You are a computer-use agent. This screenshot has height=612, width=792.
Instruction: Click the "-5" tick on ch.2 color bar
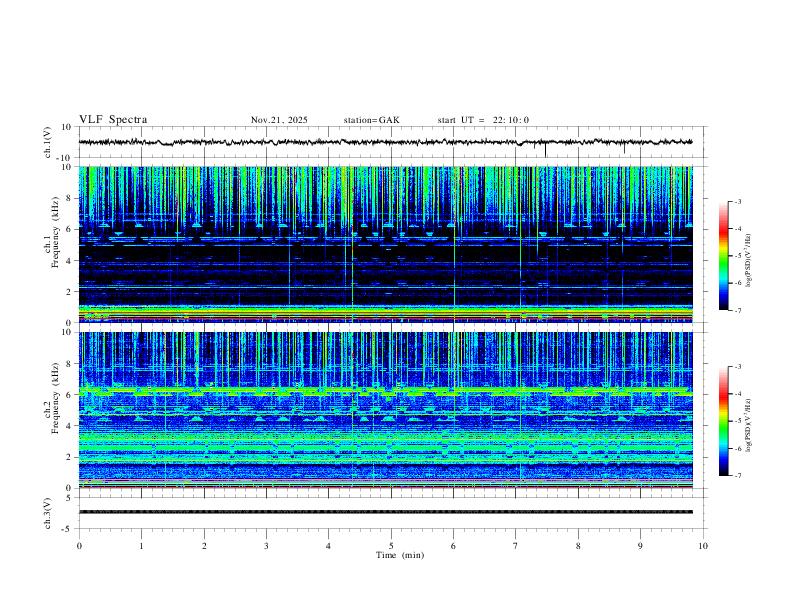[737, 421]
